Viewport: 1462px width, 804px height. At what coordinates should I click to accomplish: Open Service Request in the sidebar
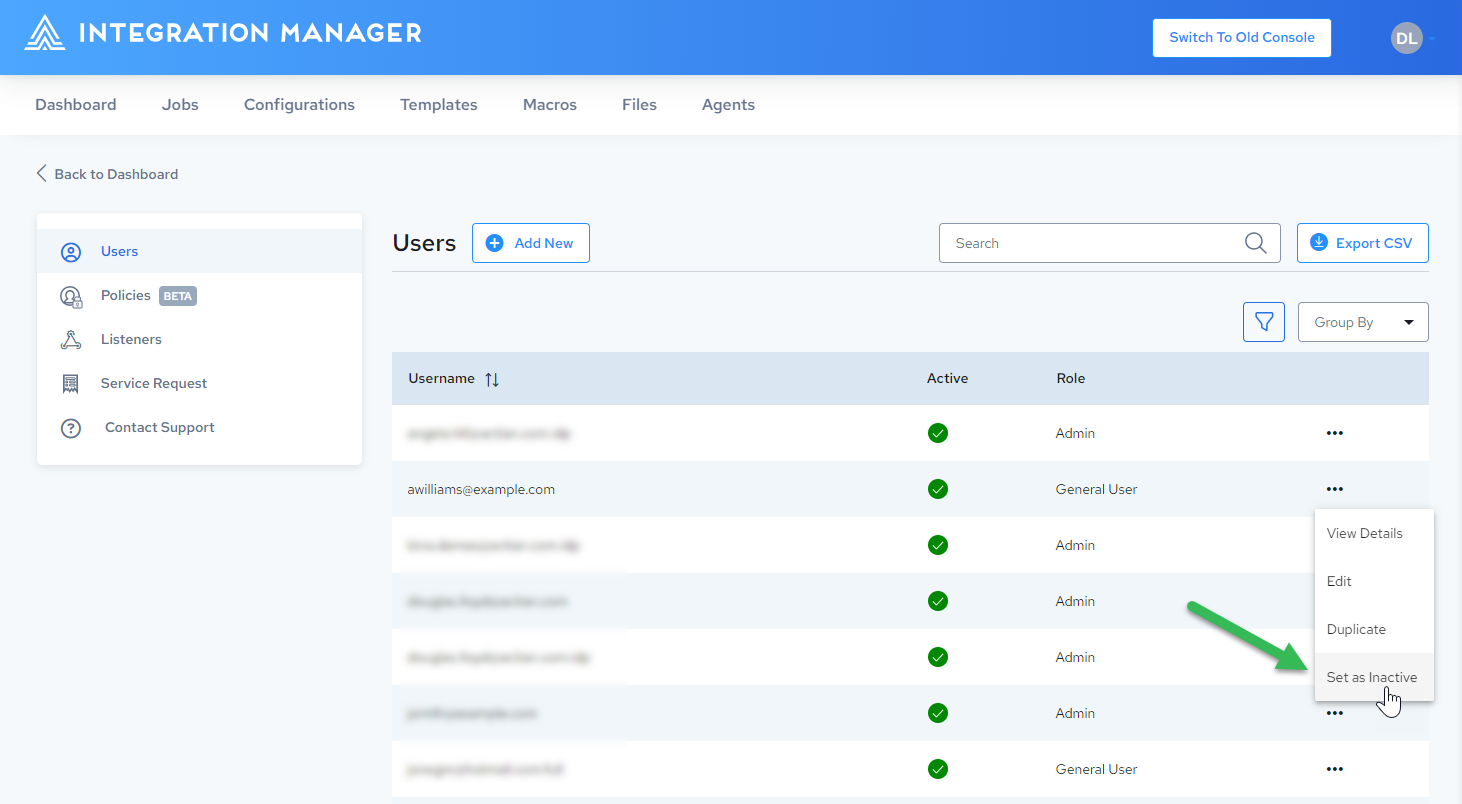199,383
